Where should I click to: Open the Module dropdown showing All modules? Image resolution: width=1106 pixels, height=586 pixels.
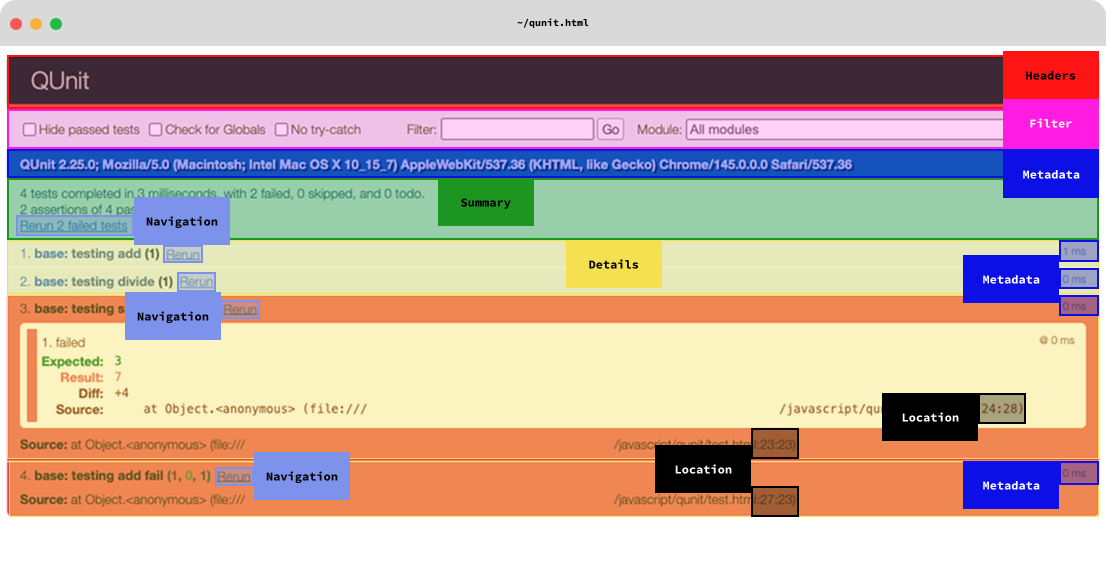click(844, 129)
